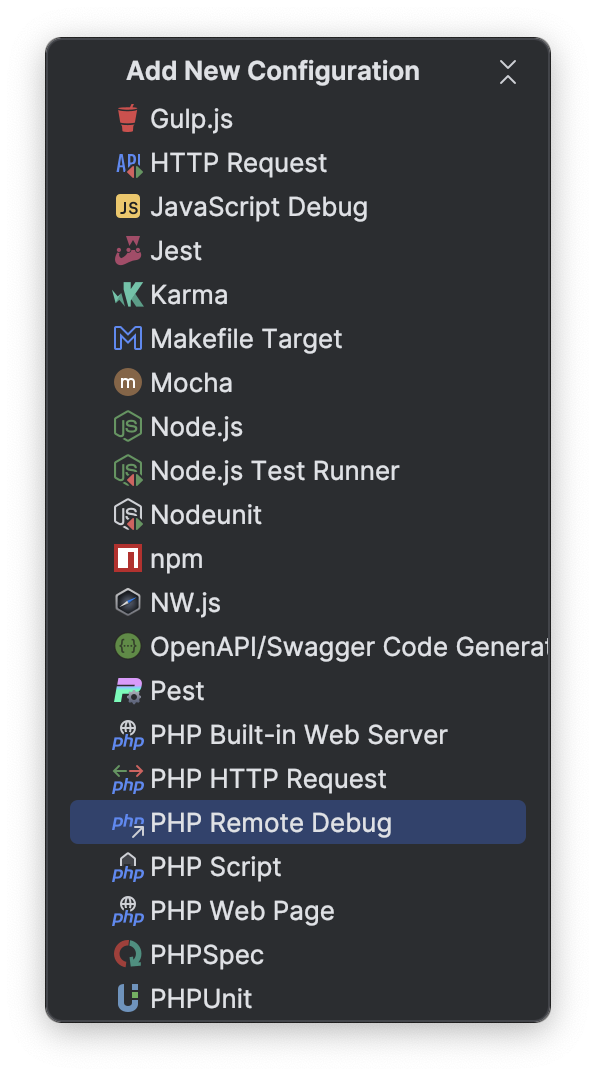Select the Makefile Target configuration

tap(246, 338)
